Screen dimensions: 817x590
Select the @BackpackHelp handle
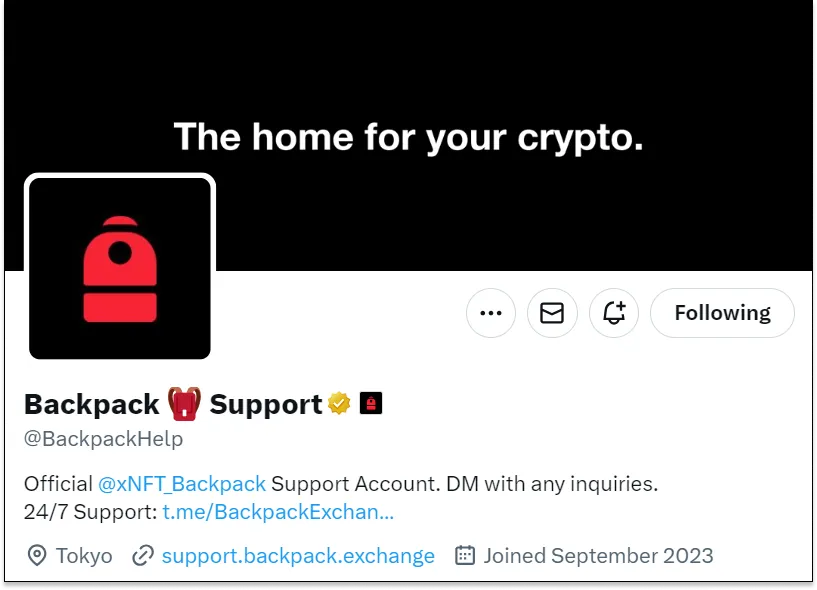[103, 439]
